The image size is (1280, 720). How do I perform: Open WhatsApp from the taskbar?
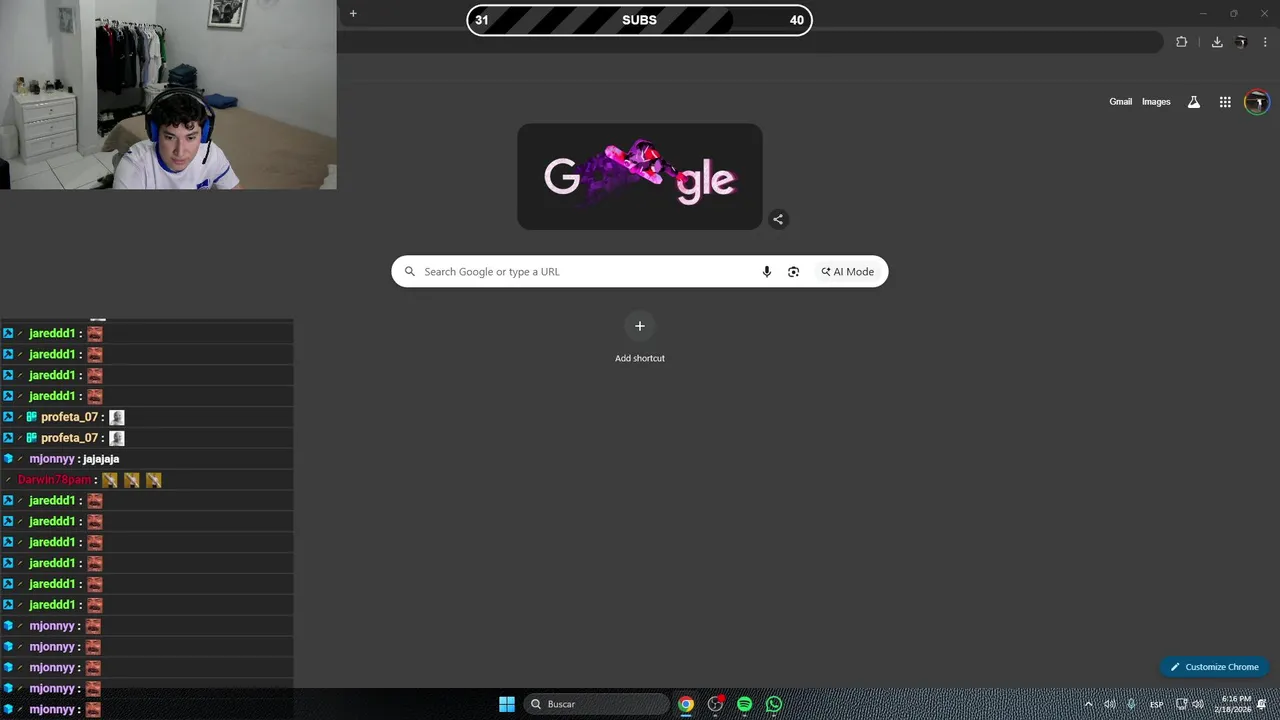coord(774,704)
